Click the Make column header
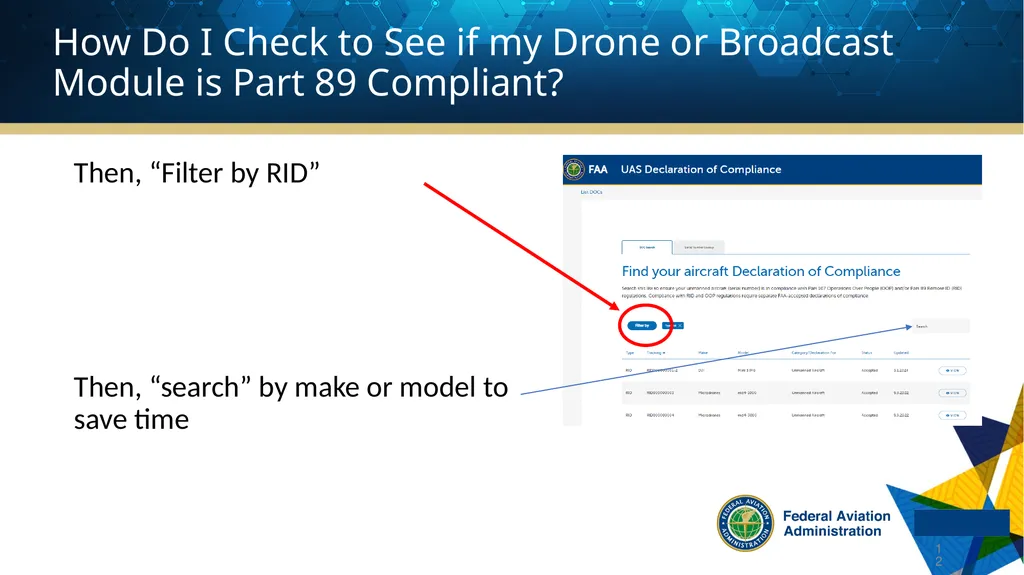Screen dimensions: 1024x575 click(x=703, y=353)
